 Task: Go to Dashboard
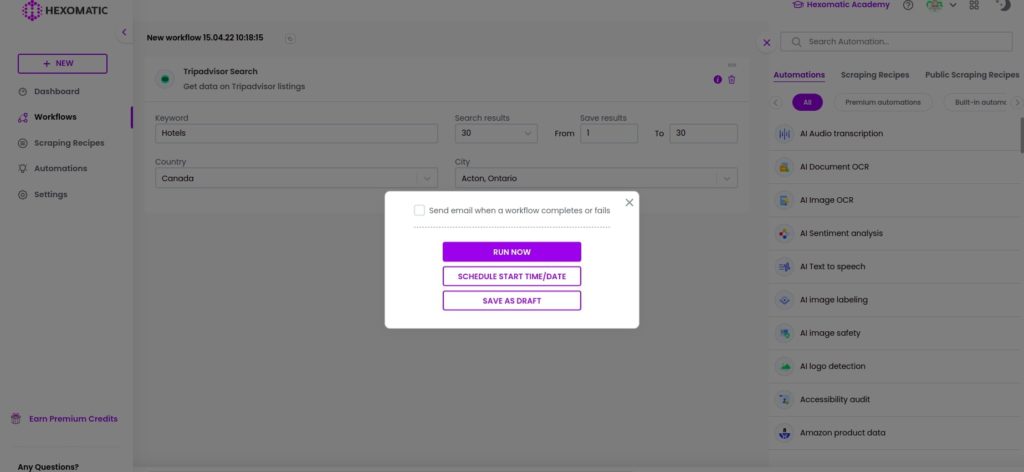(x=49, y=91)
